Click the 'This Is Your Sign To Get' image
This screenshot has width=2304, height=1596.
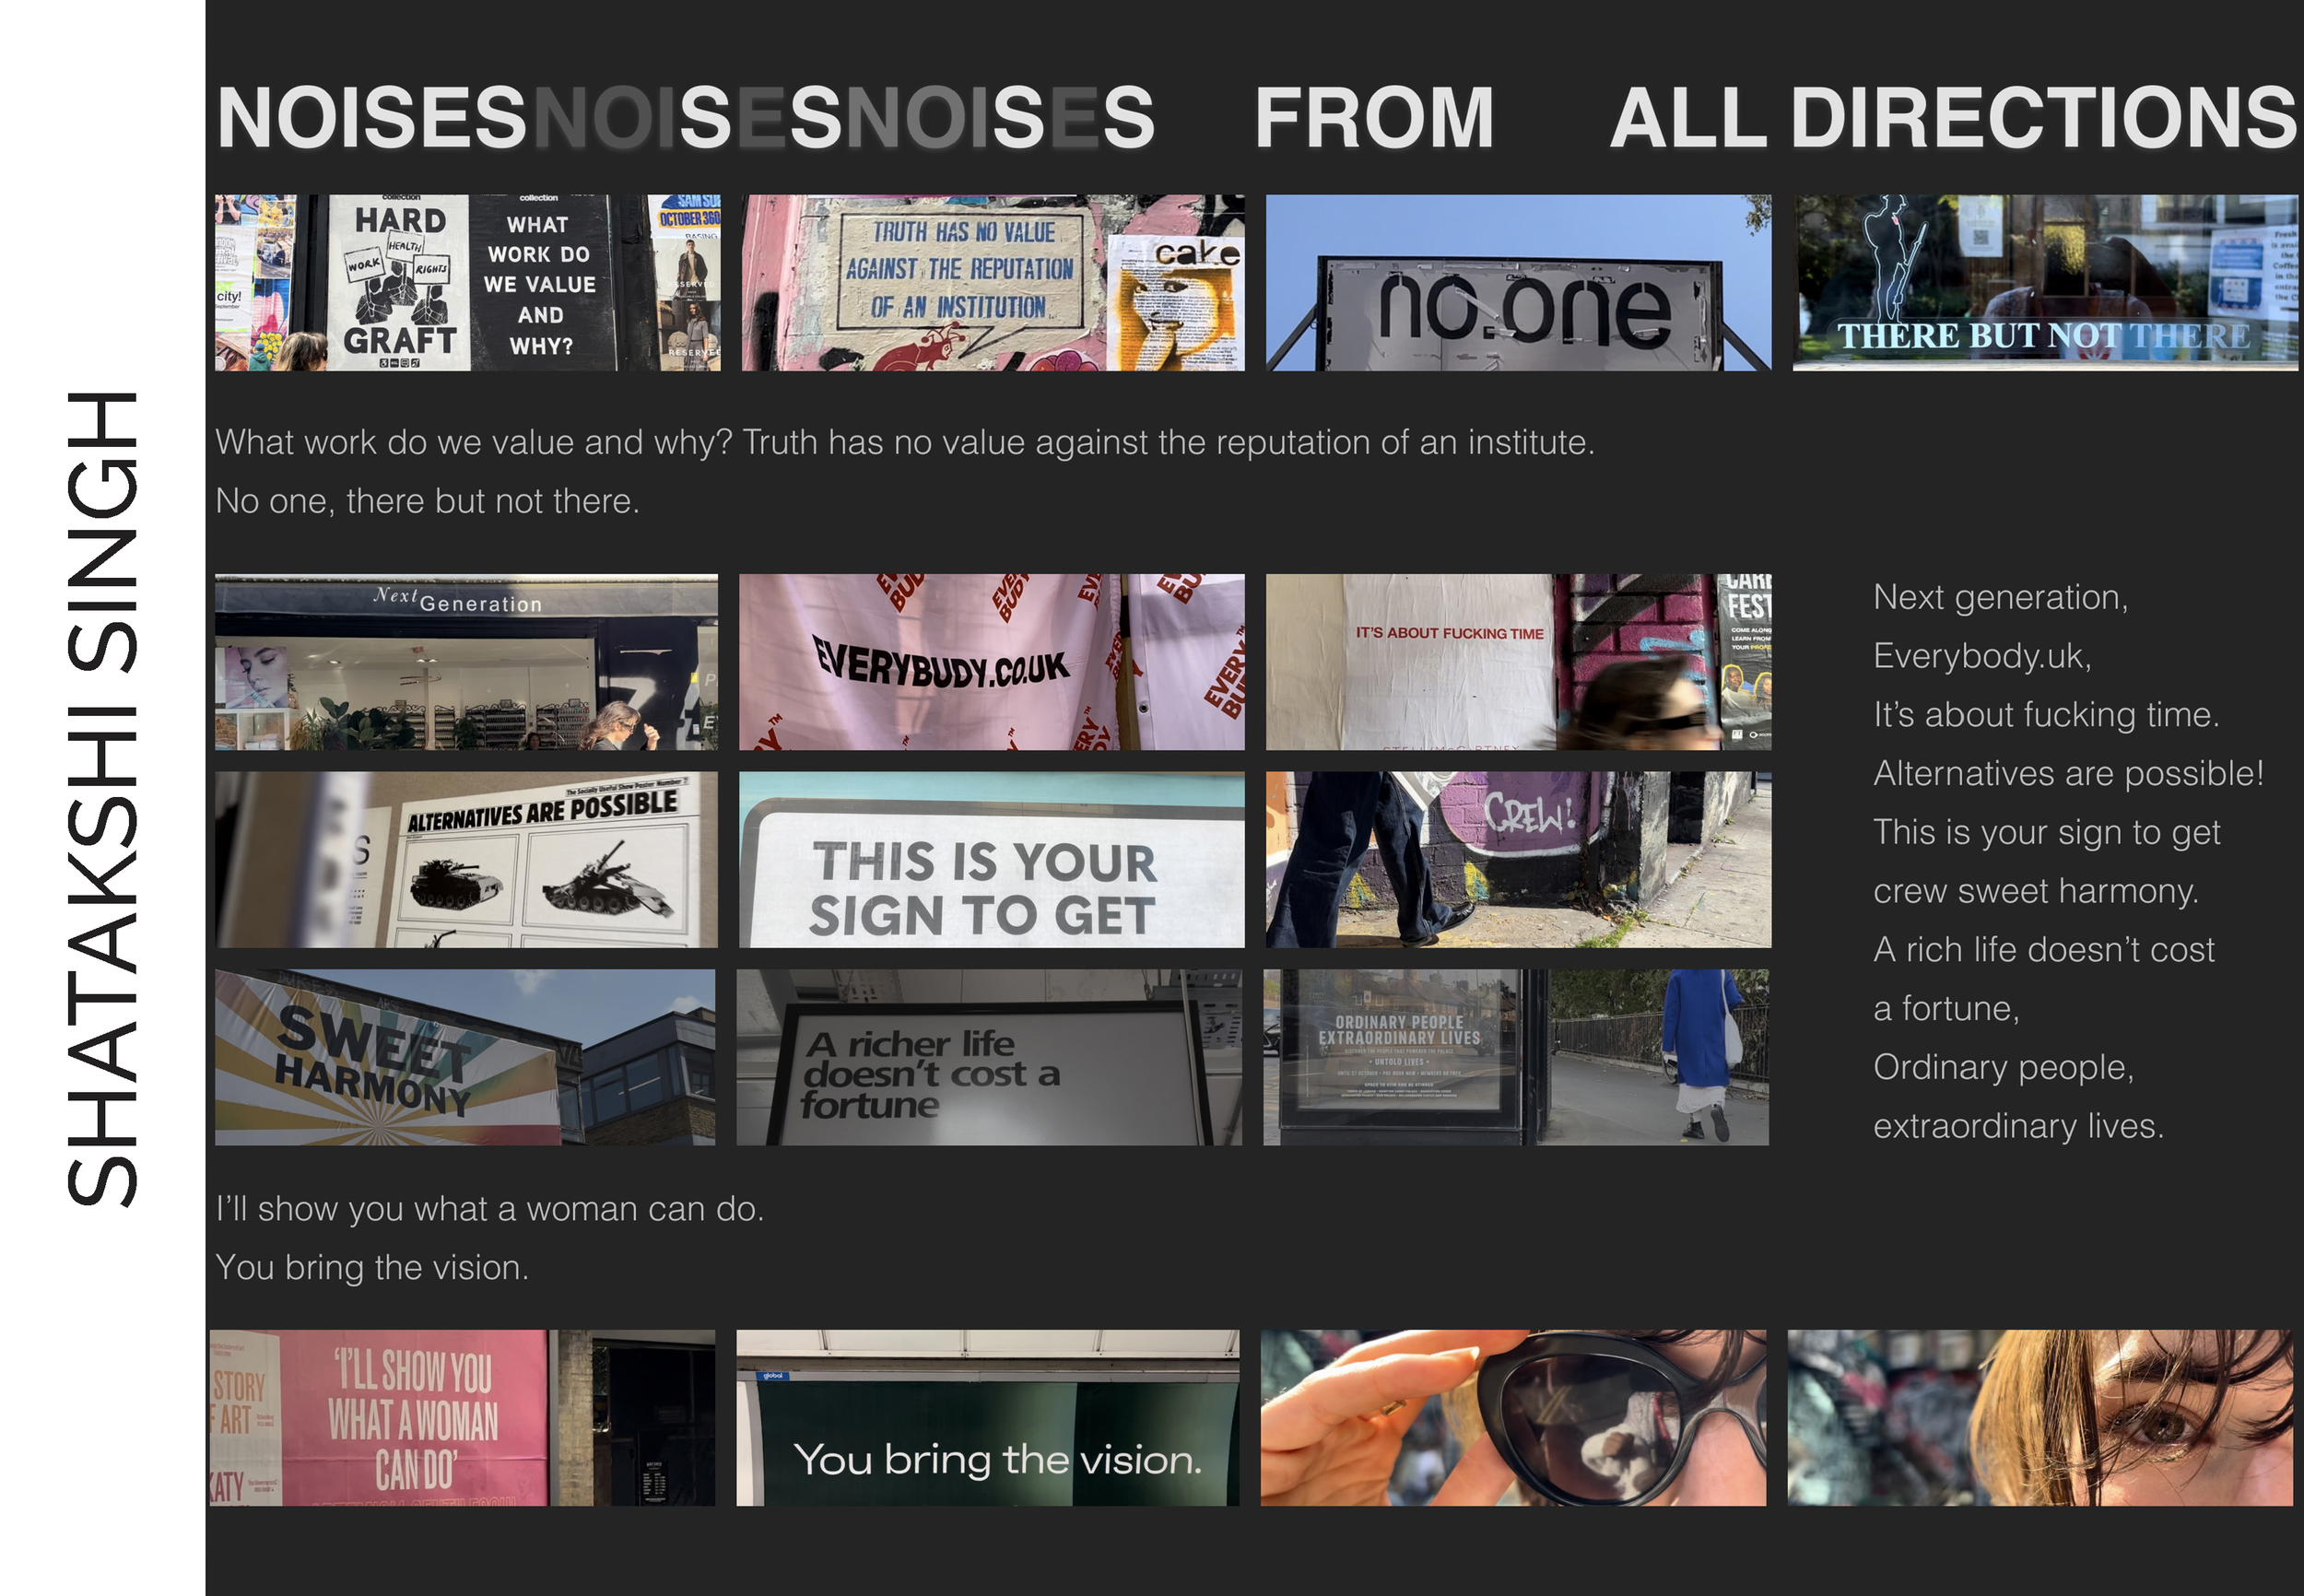(x=991, y=859)
